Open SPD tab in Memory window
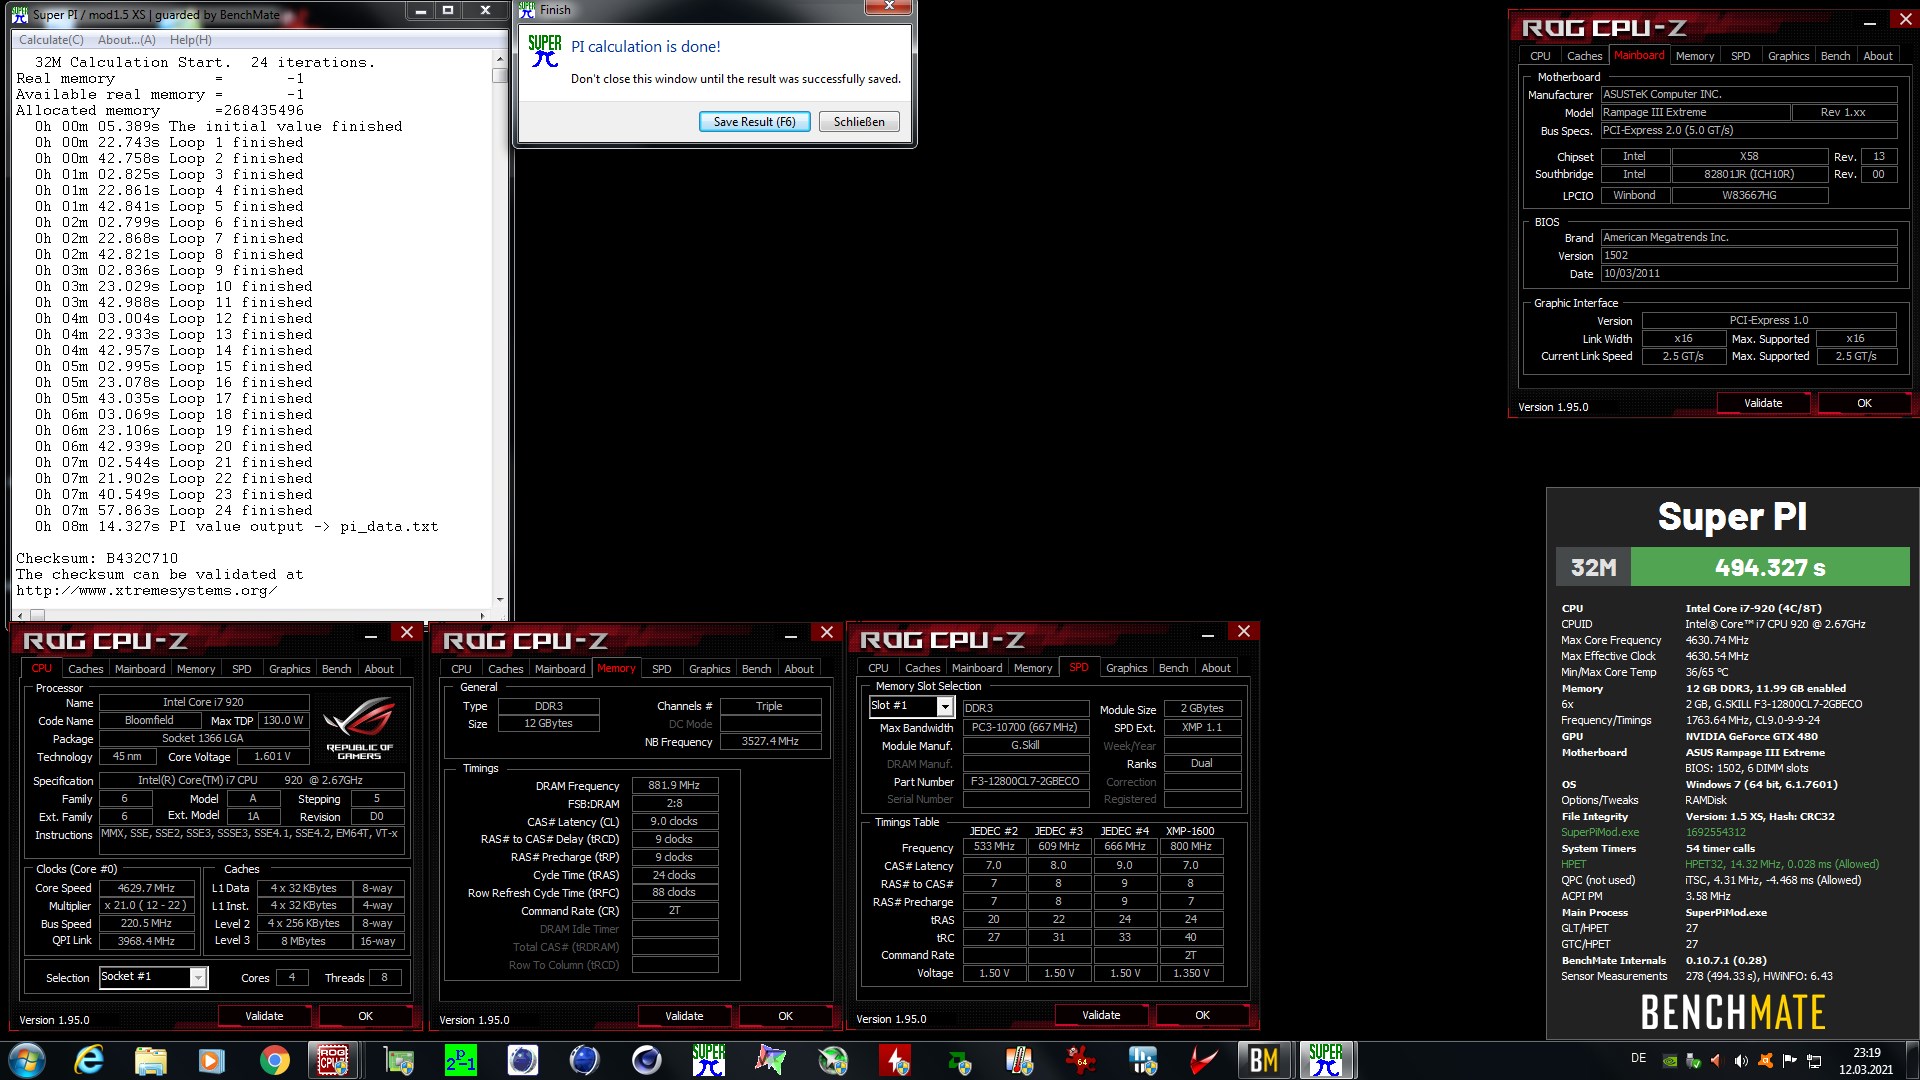The width and height of the screenshot is (1920, 1080). pyautogui.click(x=661, y=669)
